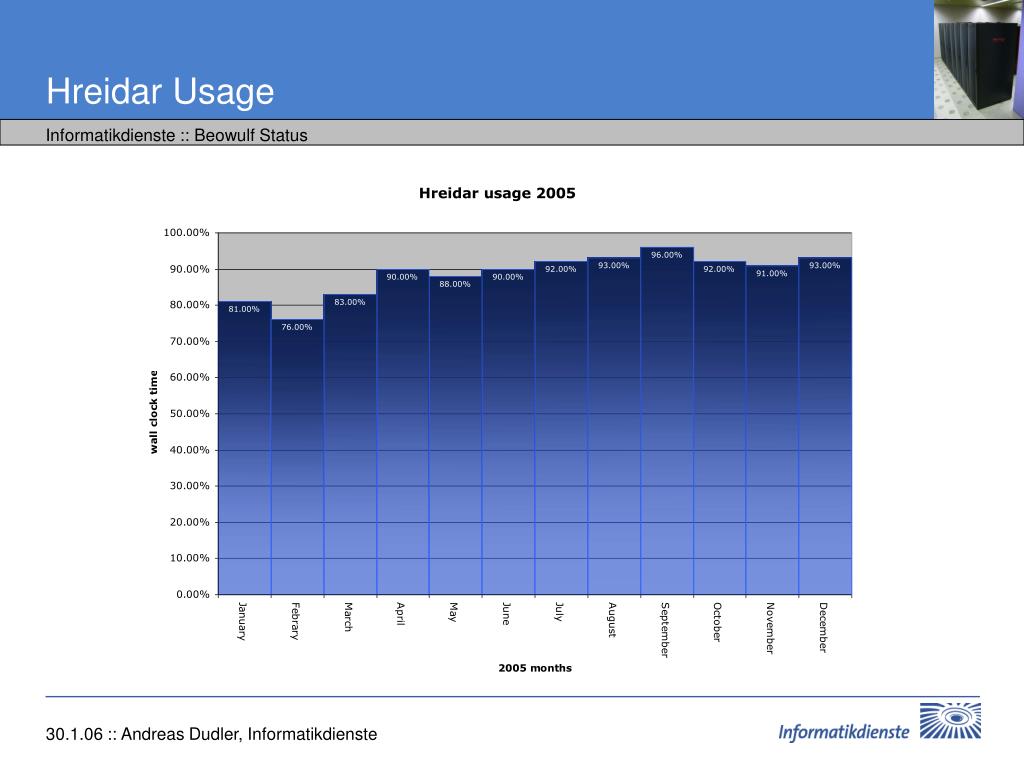
Task: Click the 'November' axis label
Action: point(769,628)
